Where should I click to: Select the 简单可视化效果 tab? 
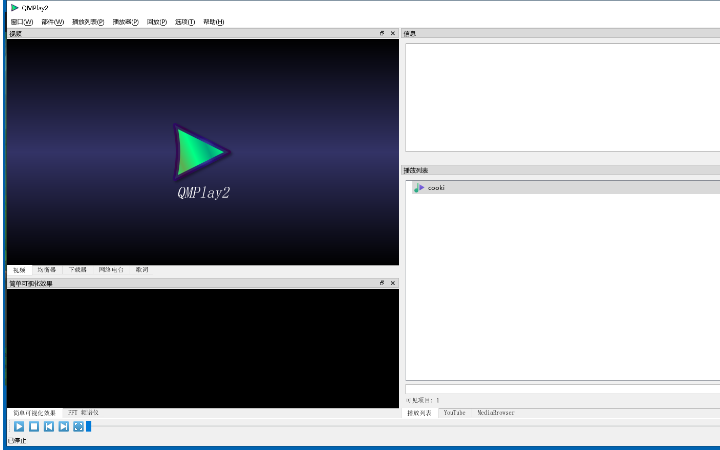[x=34, y=413]
